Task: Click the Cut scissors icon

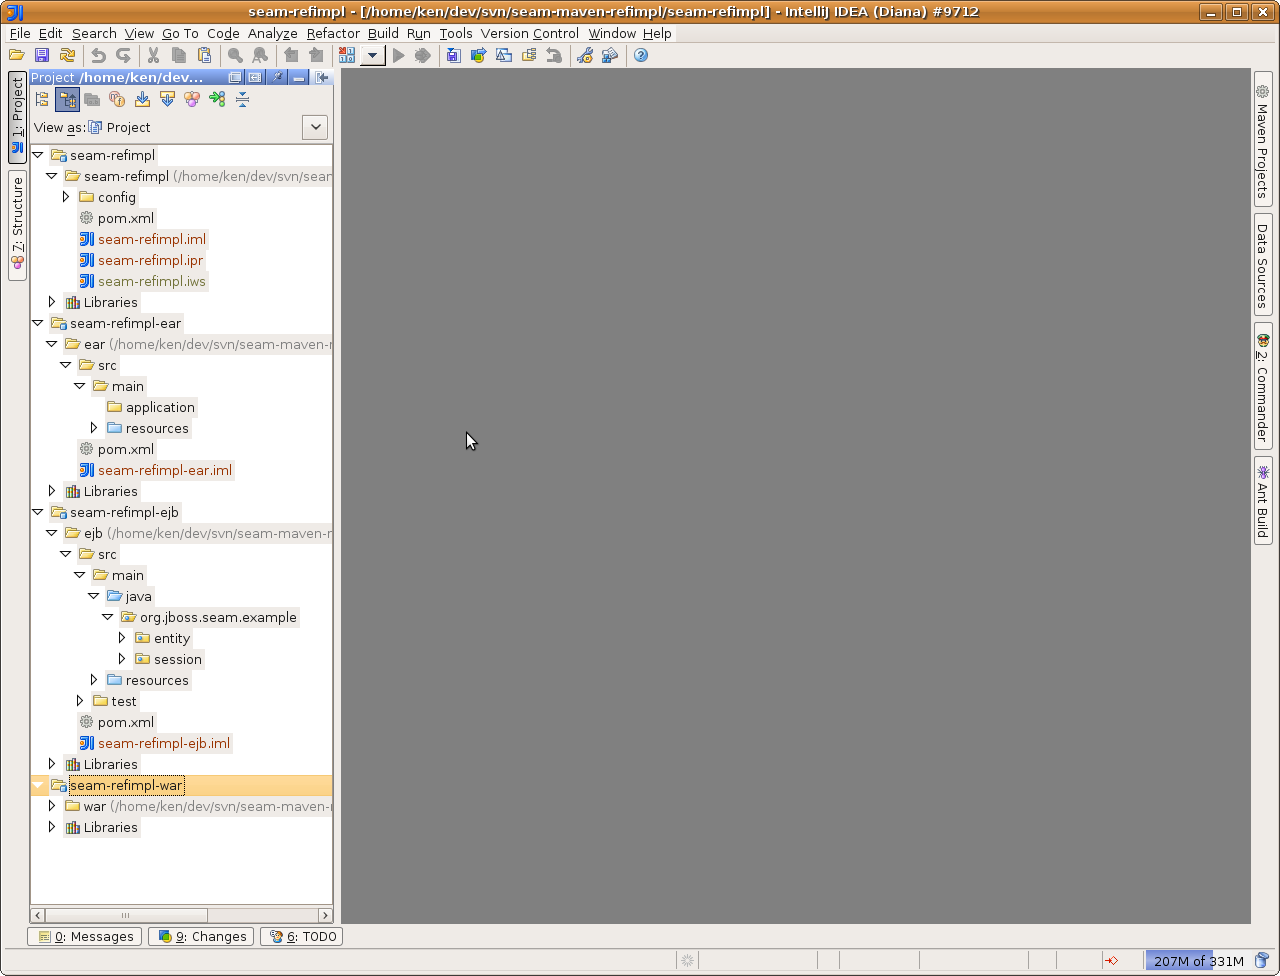Action: [x=154, y=56]
